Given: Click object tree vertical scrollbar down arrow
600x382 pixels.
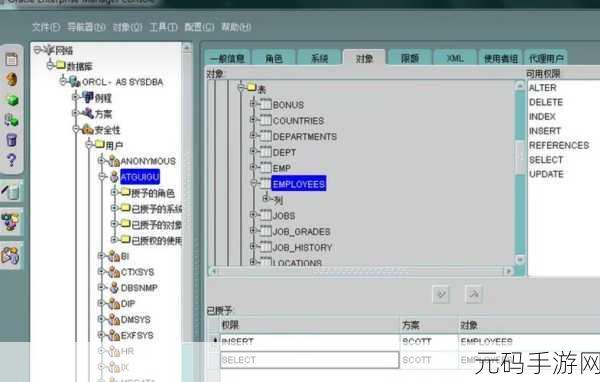Looking at the screenshot, I should click(x=519, y=260).
